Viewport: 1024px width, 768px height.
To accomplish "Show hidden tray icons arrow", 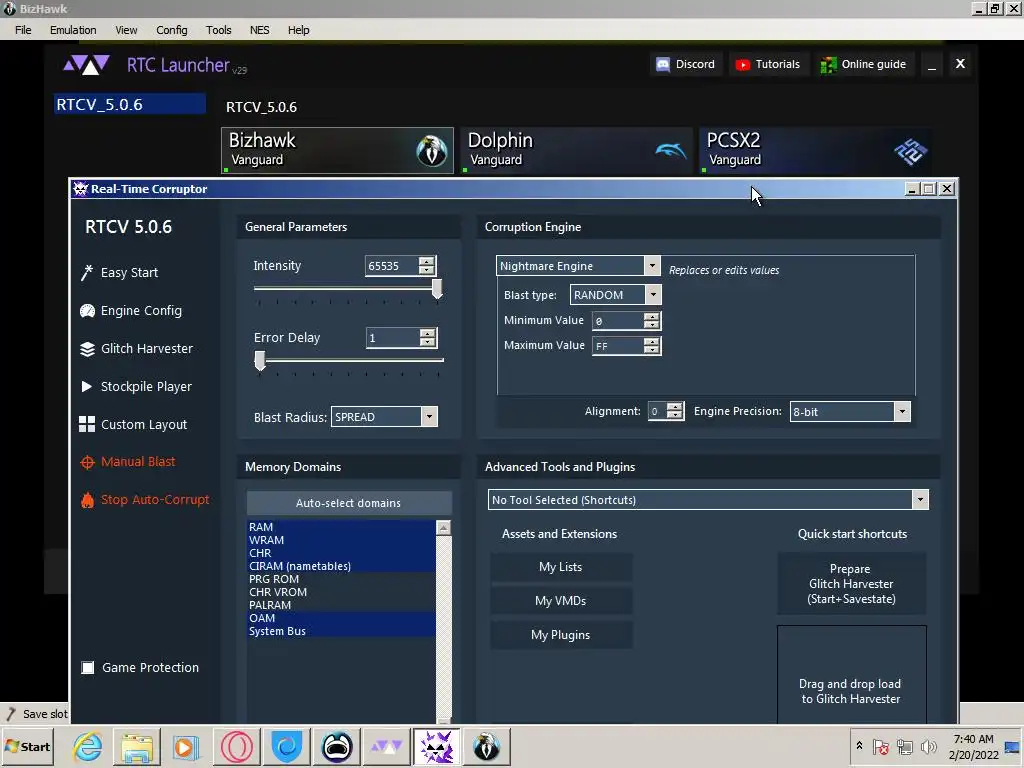I will click(x=859, y=745).
